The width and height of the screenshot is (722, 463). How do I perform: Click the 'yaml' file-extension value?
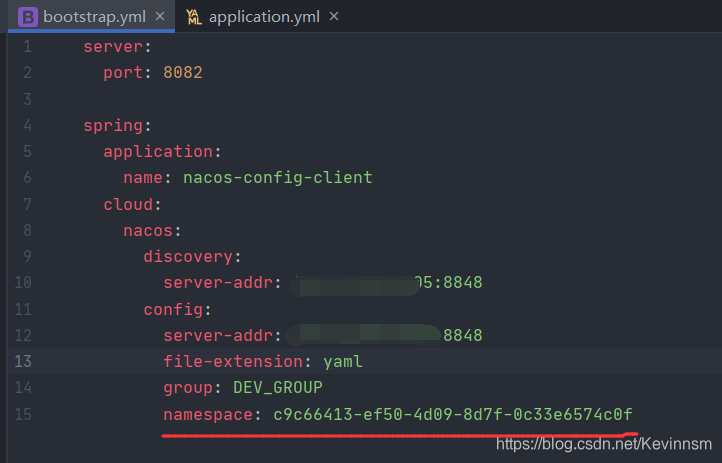[343, 362]
